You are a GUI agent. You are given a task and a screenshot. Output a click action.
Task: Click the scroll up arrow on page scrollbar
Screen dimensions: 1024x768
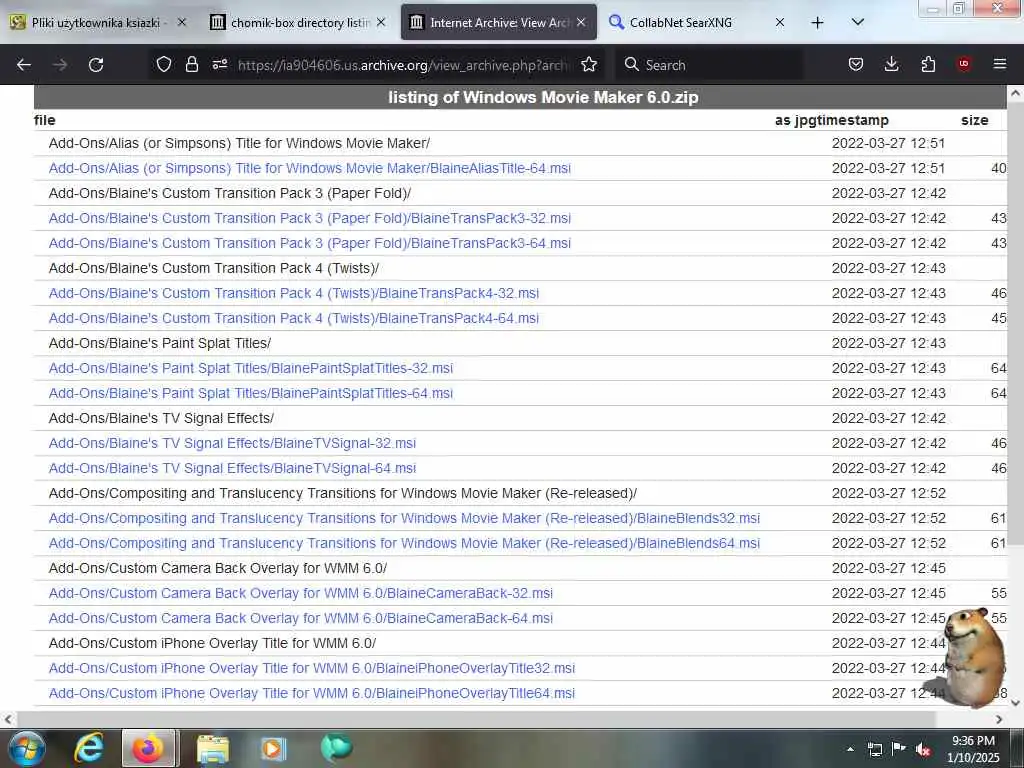(x=1015, y=93)
